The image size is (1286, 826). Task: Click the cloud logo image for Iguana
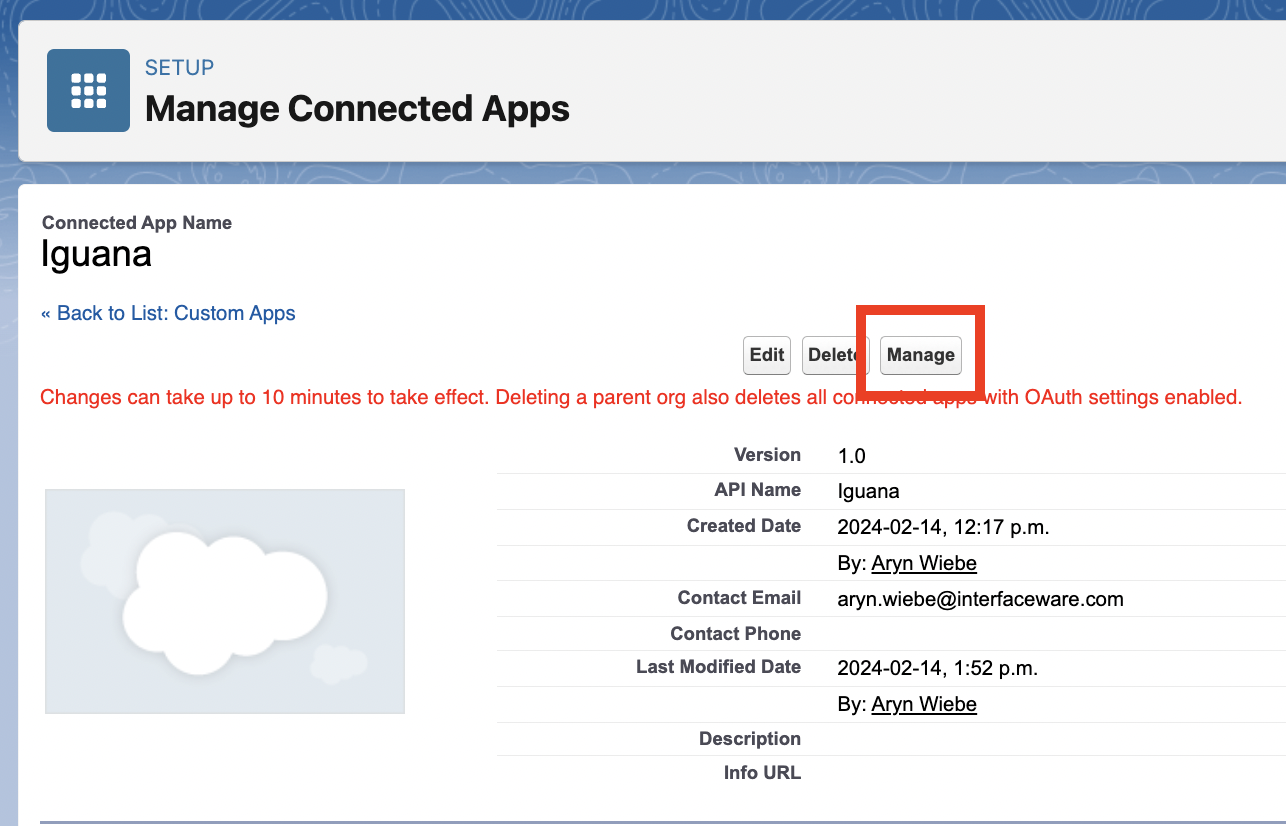(225, 601)
